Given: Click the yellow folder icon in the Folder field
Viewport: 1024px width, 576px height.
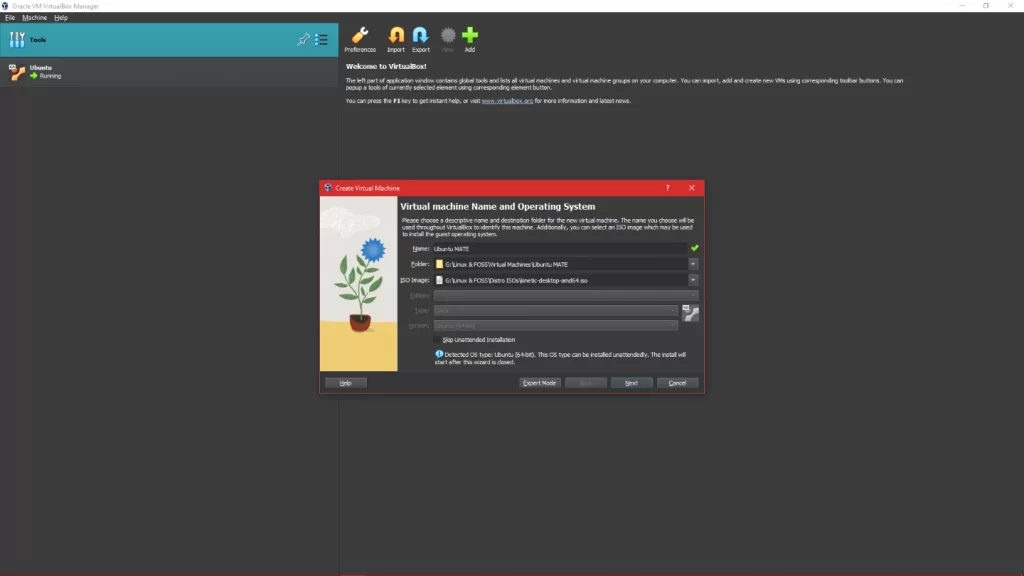Looking at the screenshot, I should coord(440,264).
